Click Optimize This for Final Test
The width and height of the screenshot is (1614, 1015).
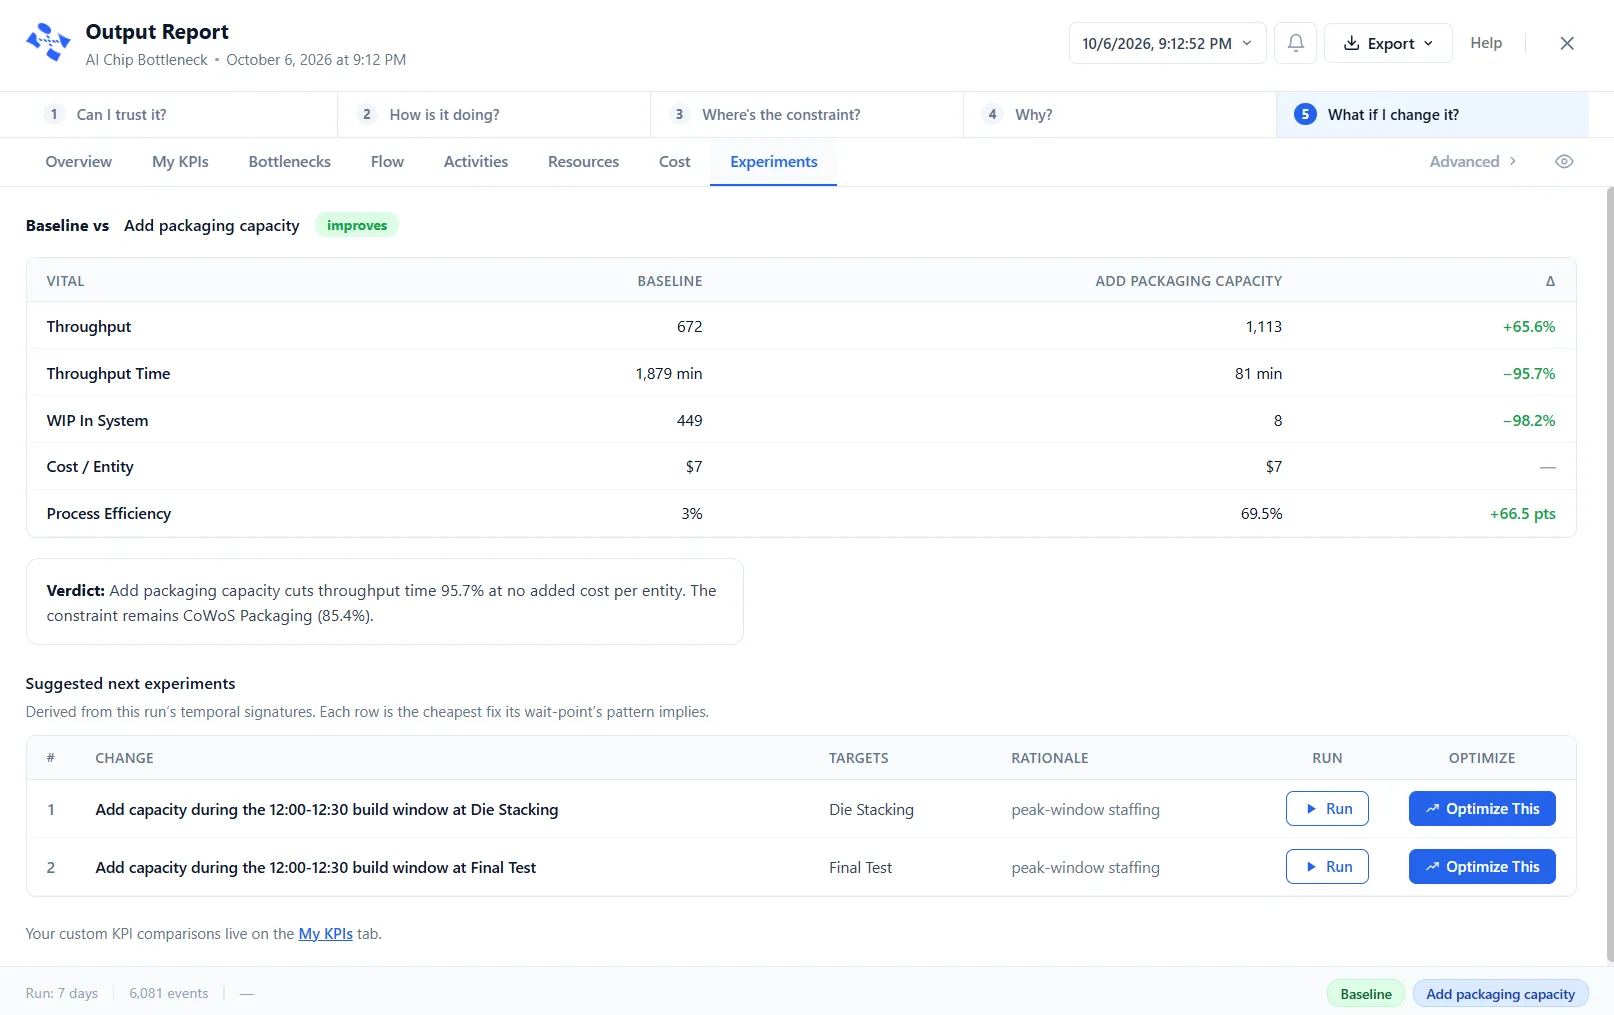pyautogui.click(x=1482, y=867)
